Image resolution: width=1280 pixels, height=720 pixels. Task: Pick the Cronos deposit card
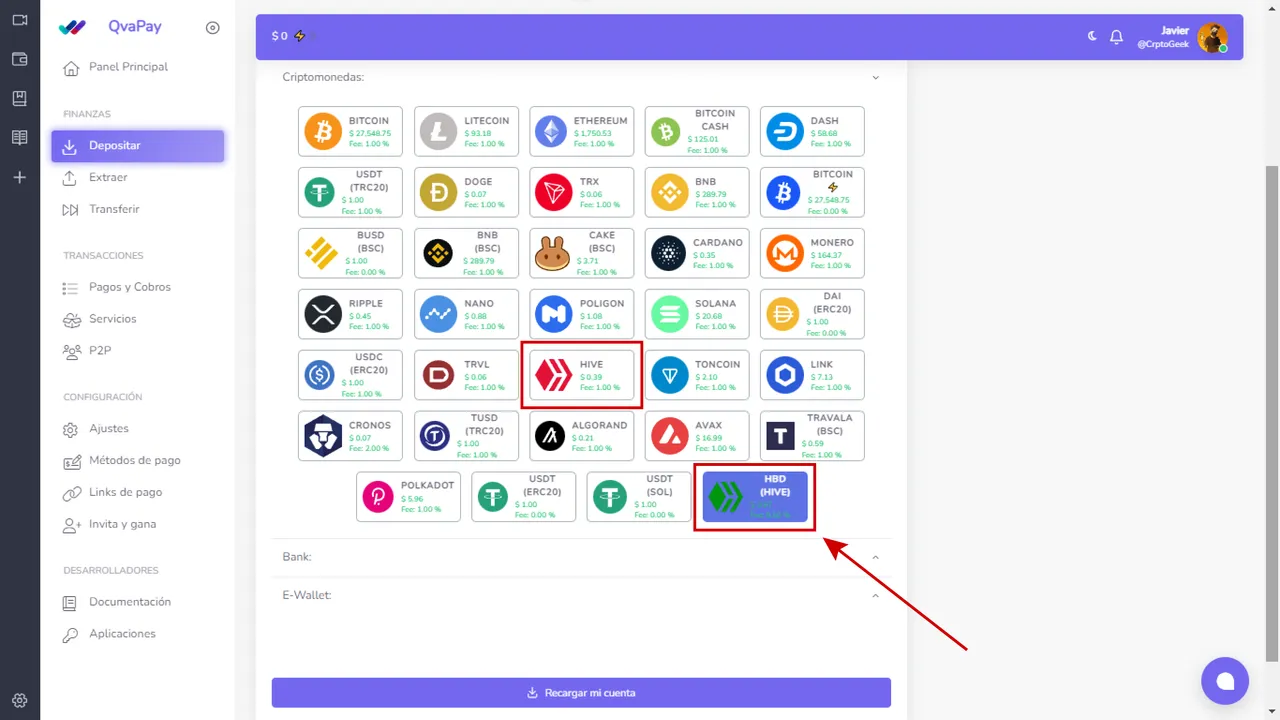pos(350,436)
